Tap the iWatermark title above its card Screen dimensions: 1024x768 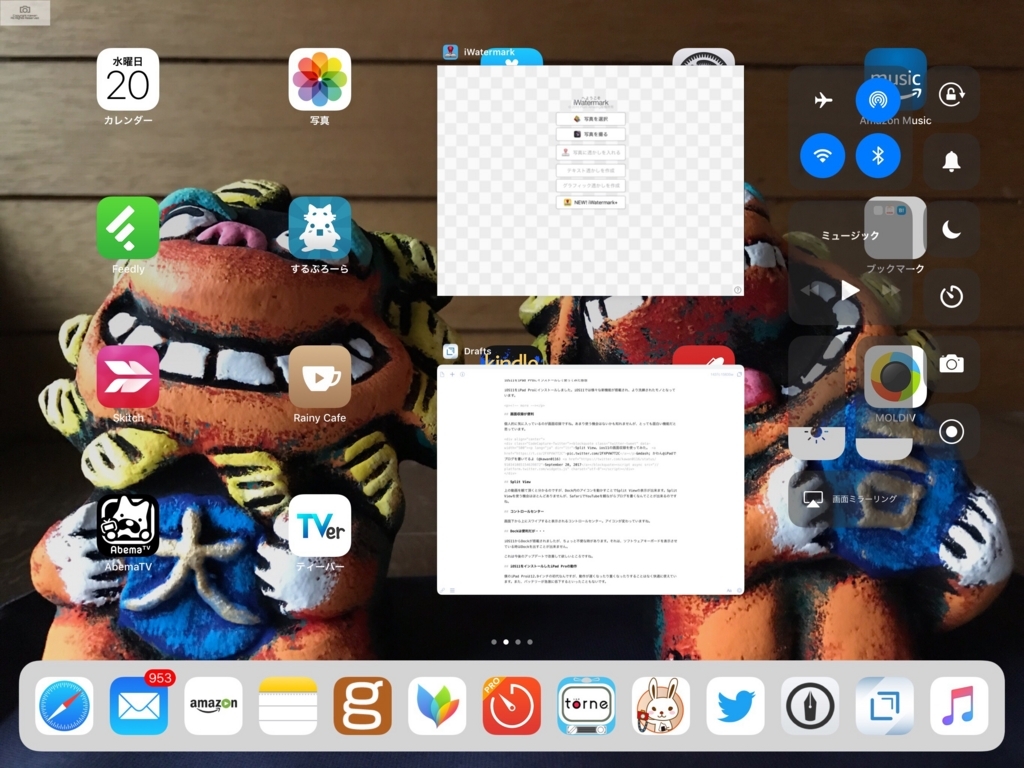[489, 52]
